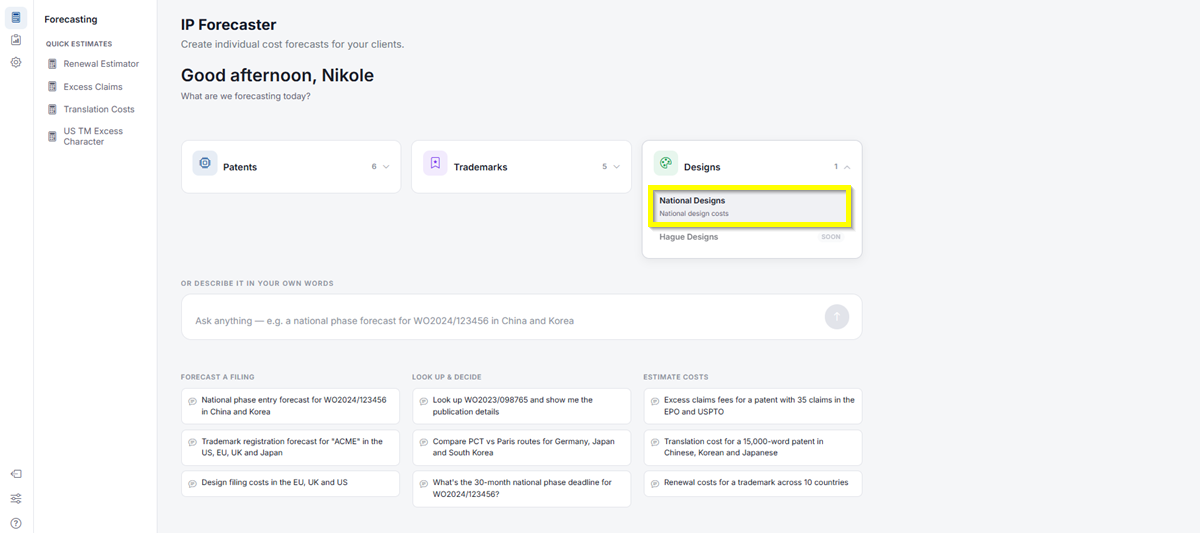1200x533 pixels.
Task: Click the ESTIMATE COSTS heading
Action: pos(676,377)
